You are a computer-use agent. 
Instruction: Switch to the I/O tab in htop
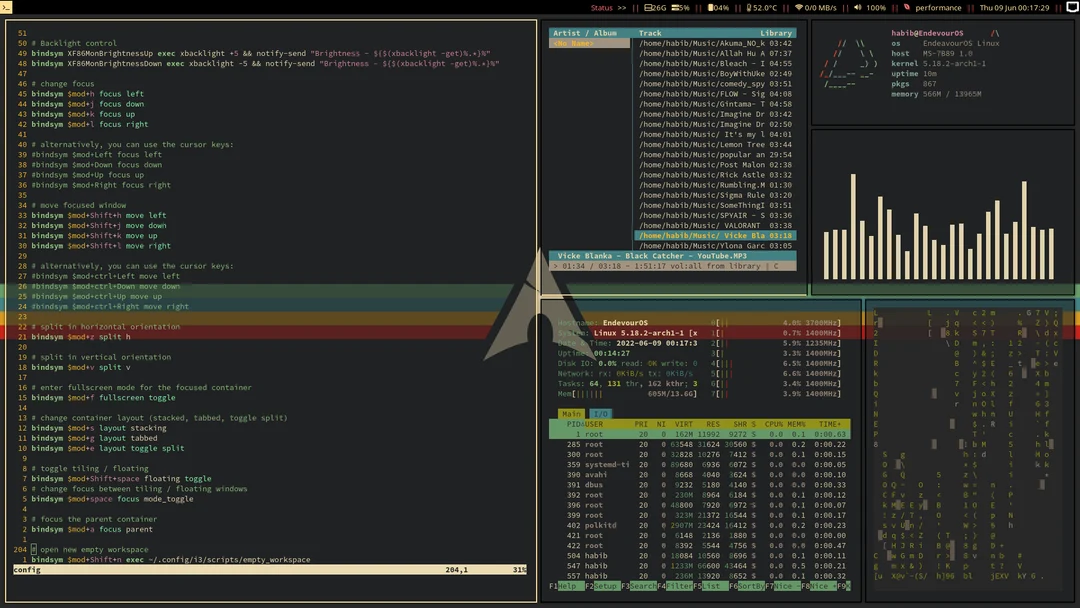[602, 413]
